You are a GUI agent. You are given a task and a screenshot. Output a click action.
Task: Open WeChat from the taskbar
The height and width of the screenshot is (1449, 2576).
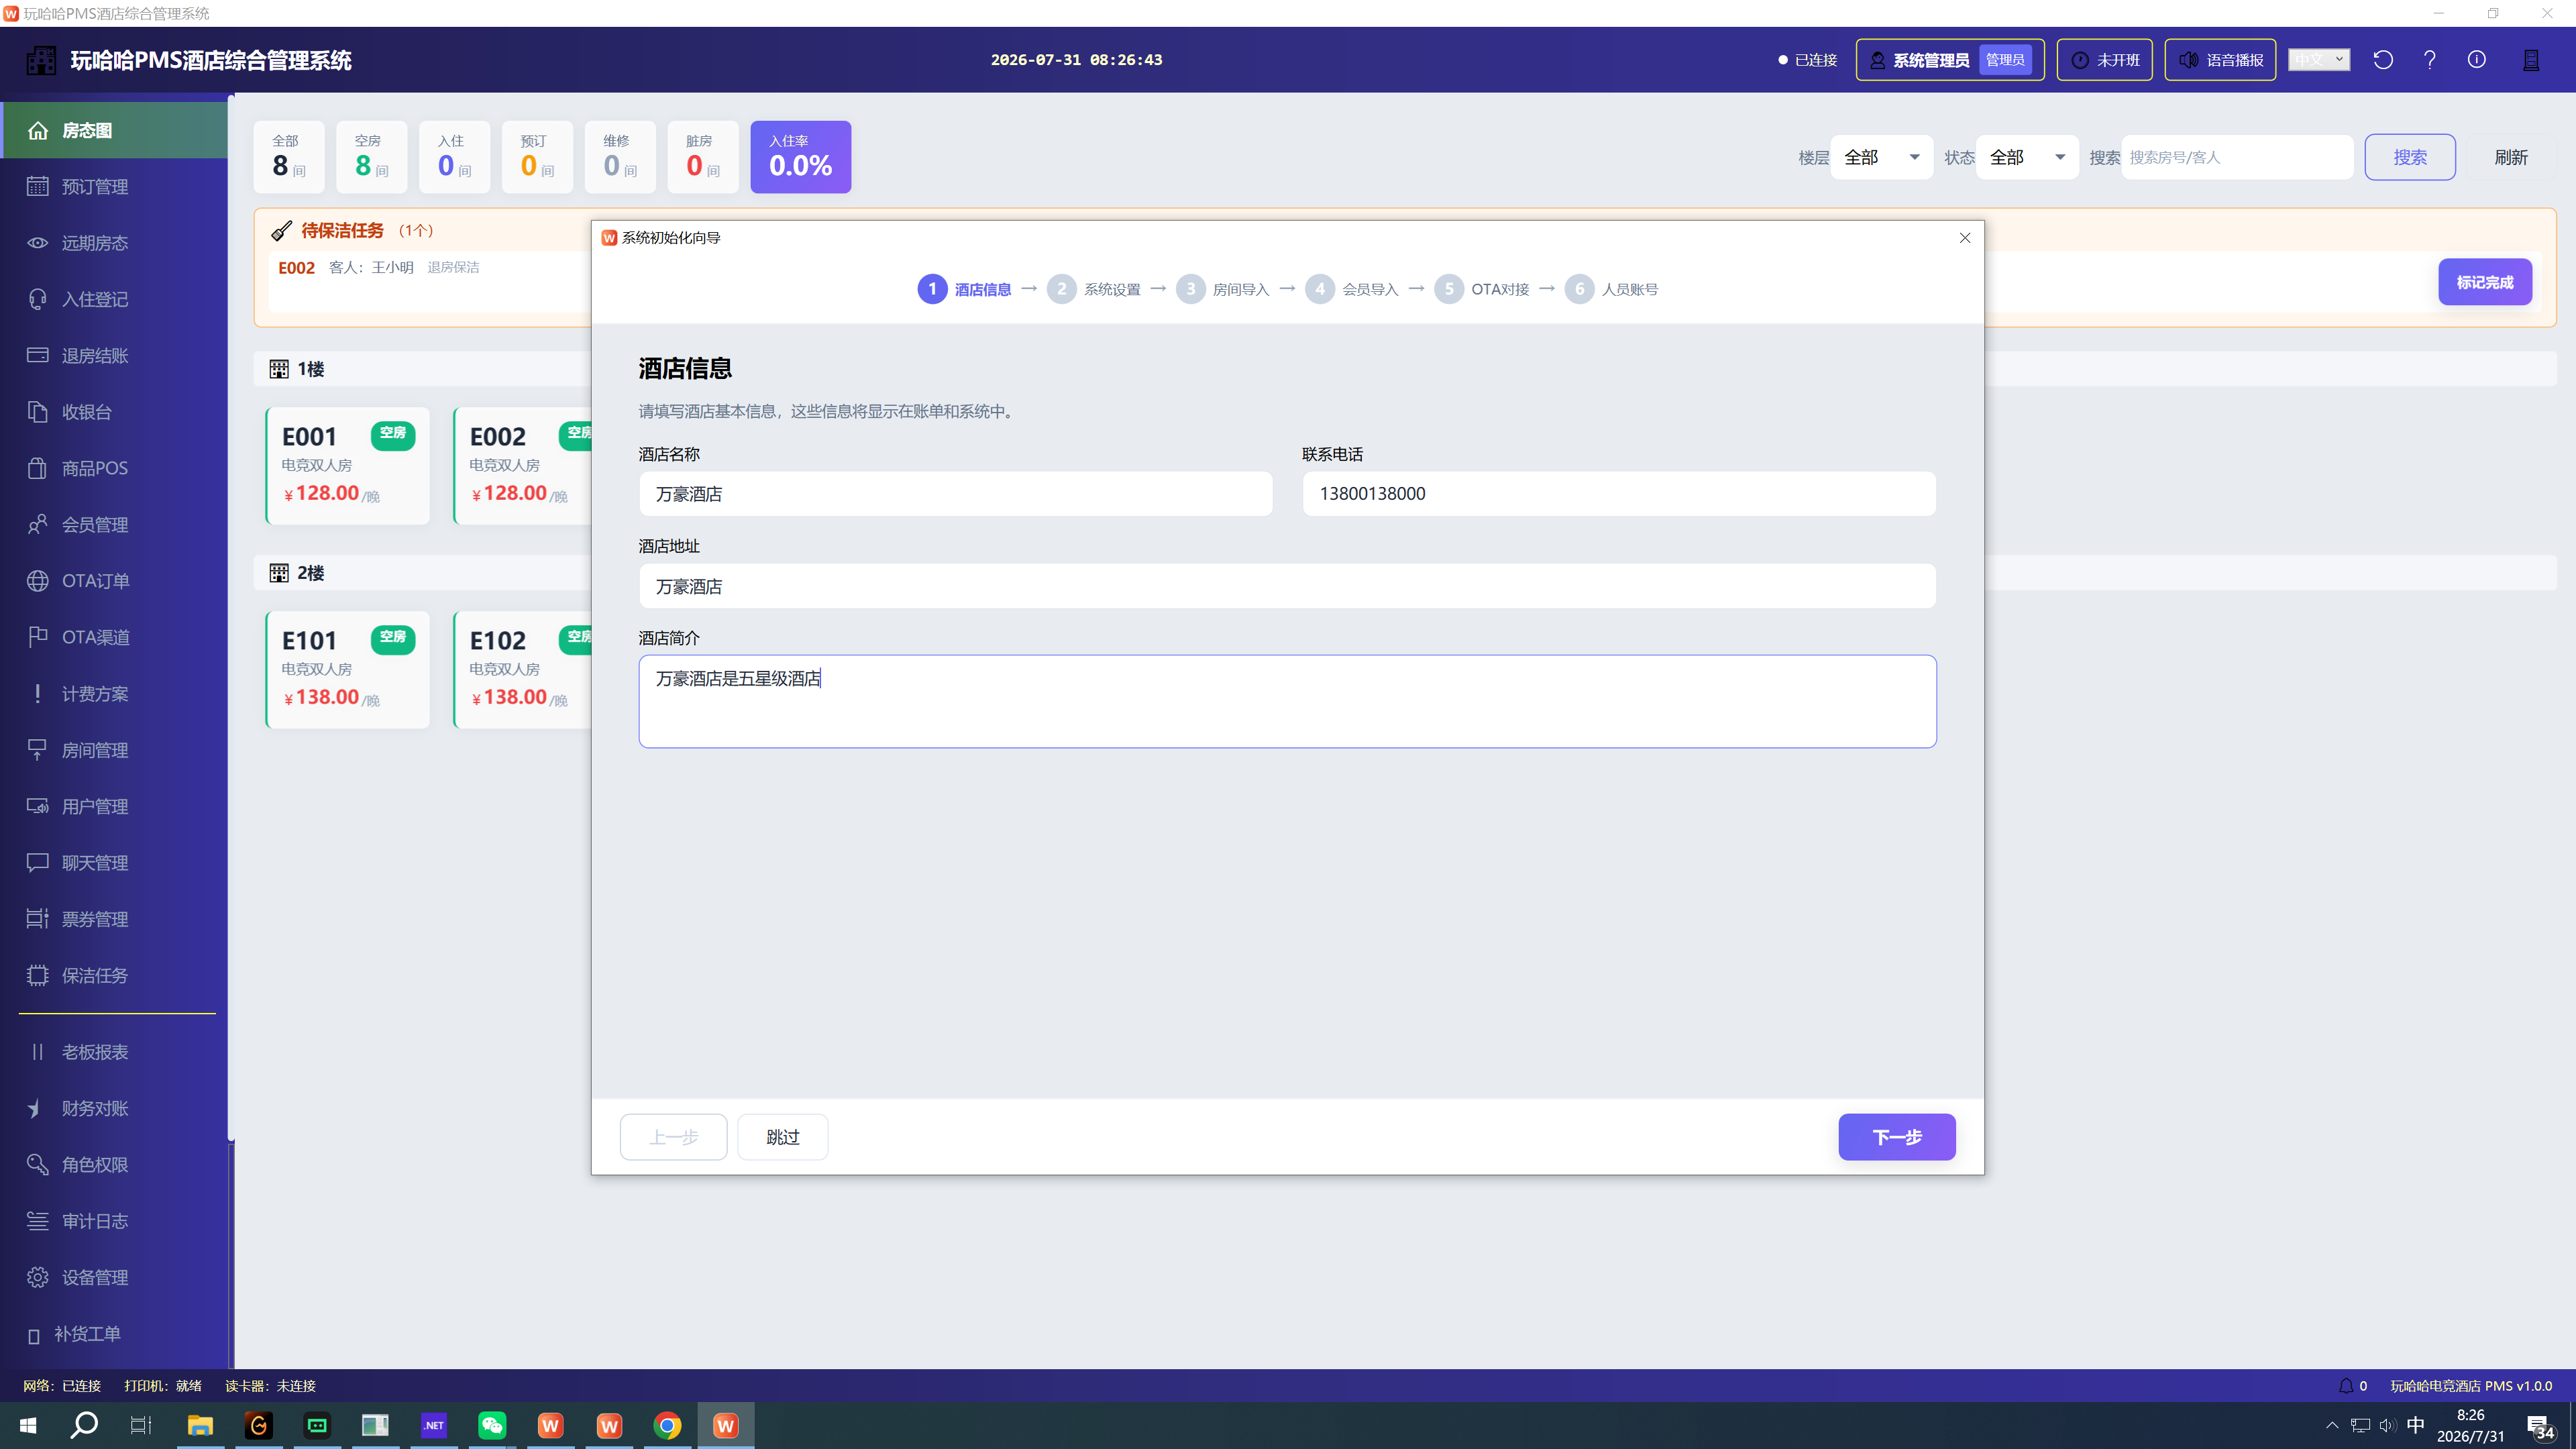tap(492, 1425)
